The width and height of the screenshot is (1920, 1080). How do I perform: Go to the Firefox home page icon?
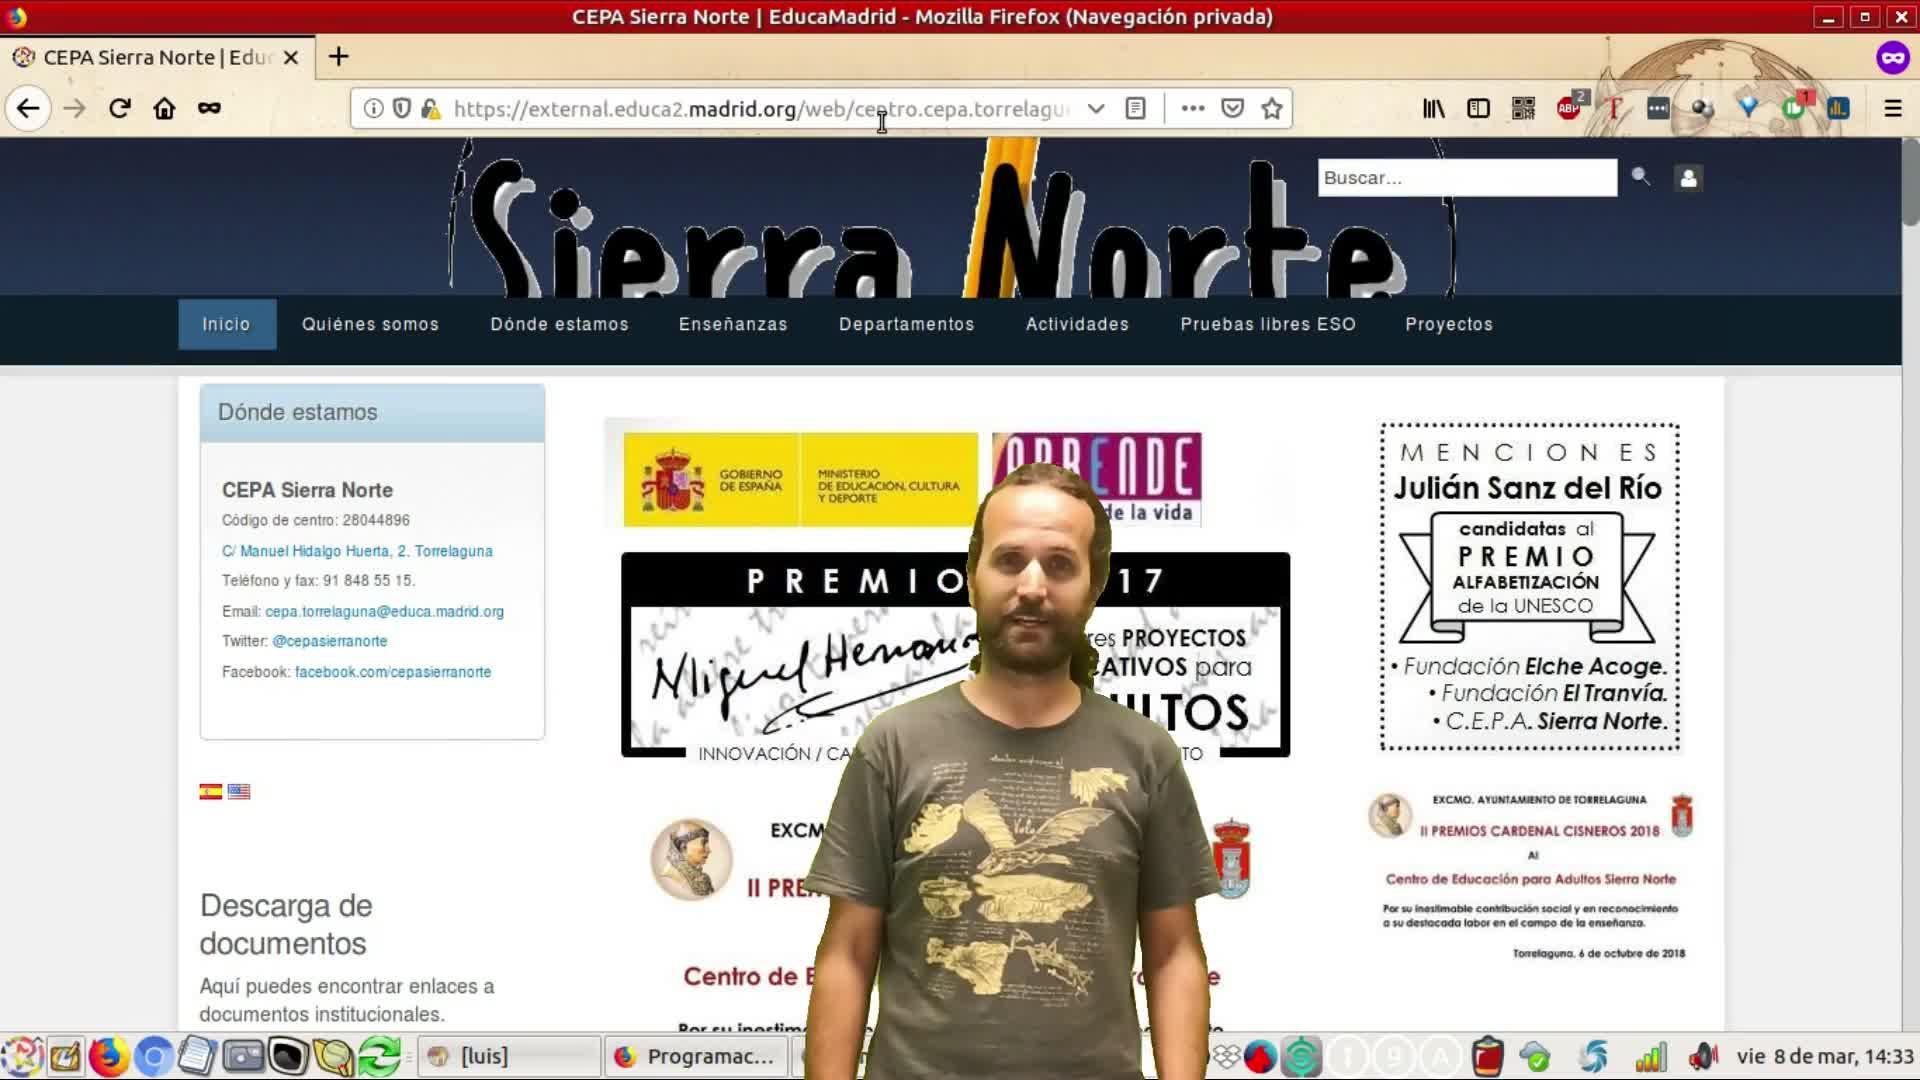tap(164, 108)
